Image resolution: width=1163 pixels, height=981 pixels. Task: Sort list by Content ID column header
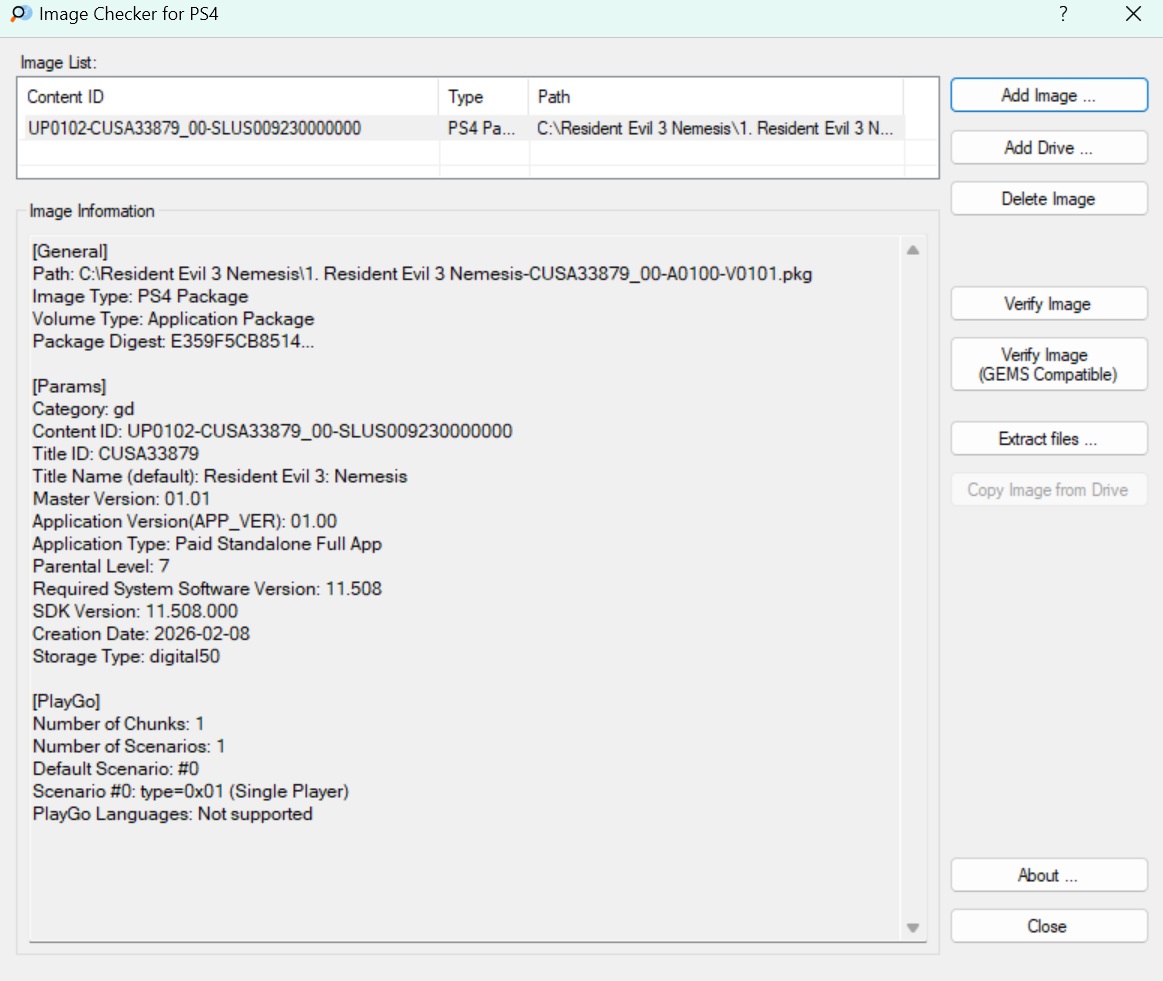228,97
